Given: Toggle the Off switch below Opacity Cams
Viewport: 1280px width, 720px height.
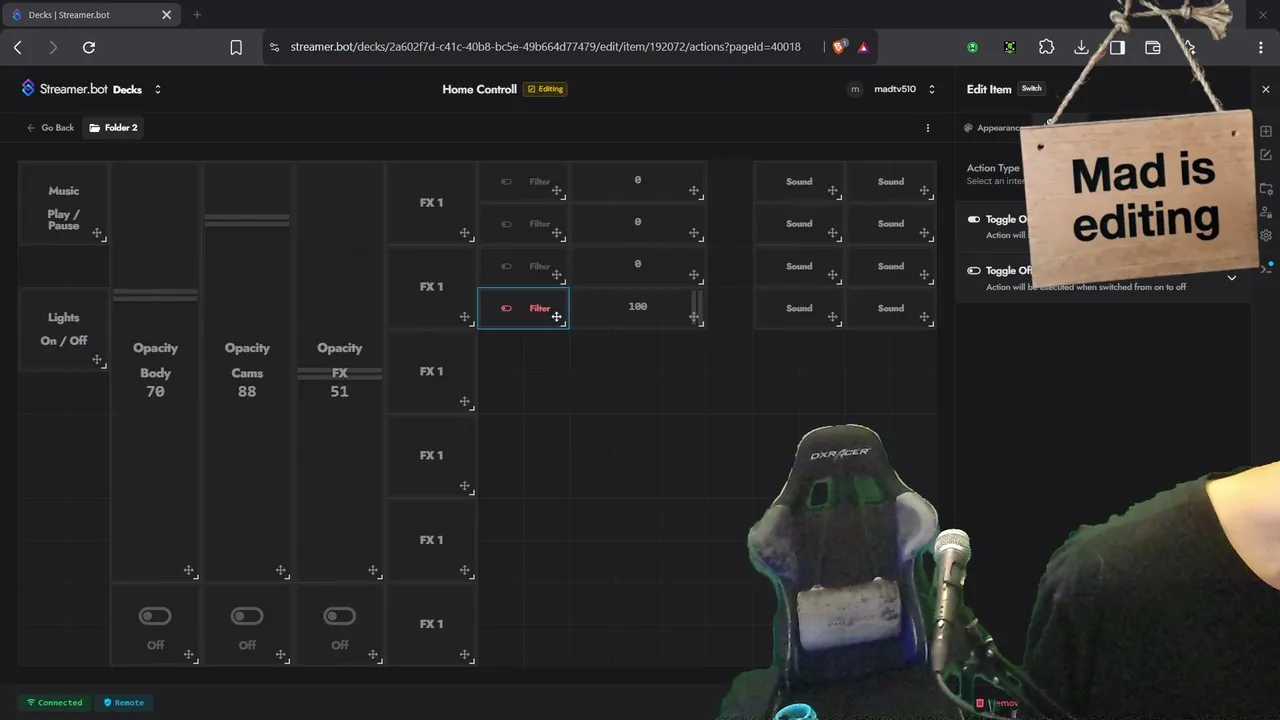Looking at the screenshot, I should tap(247, 616).
